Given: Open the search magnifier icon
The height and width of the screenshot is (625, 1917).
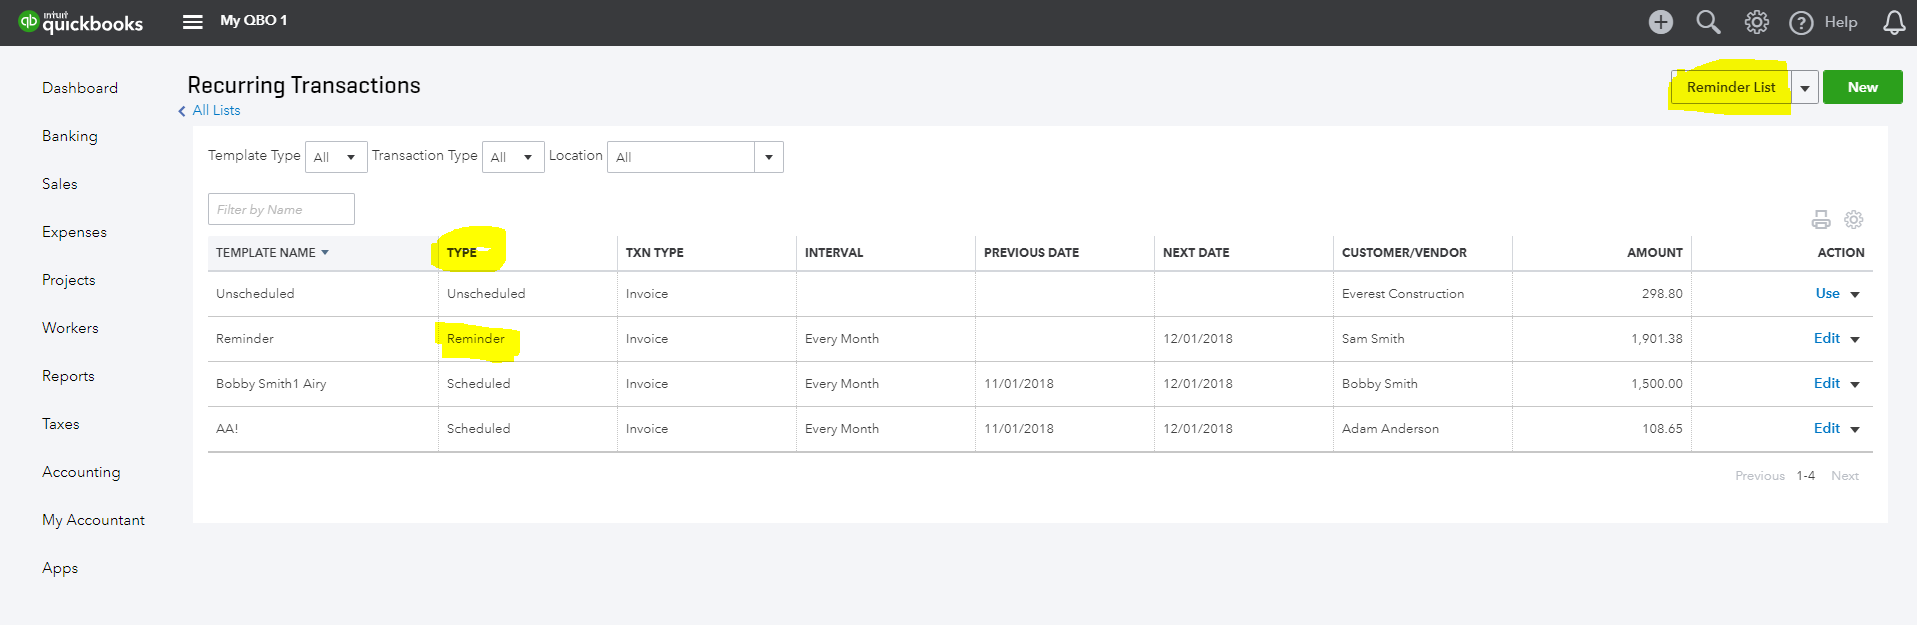Looking at the screenshot, I should point(1708,22).
